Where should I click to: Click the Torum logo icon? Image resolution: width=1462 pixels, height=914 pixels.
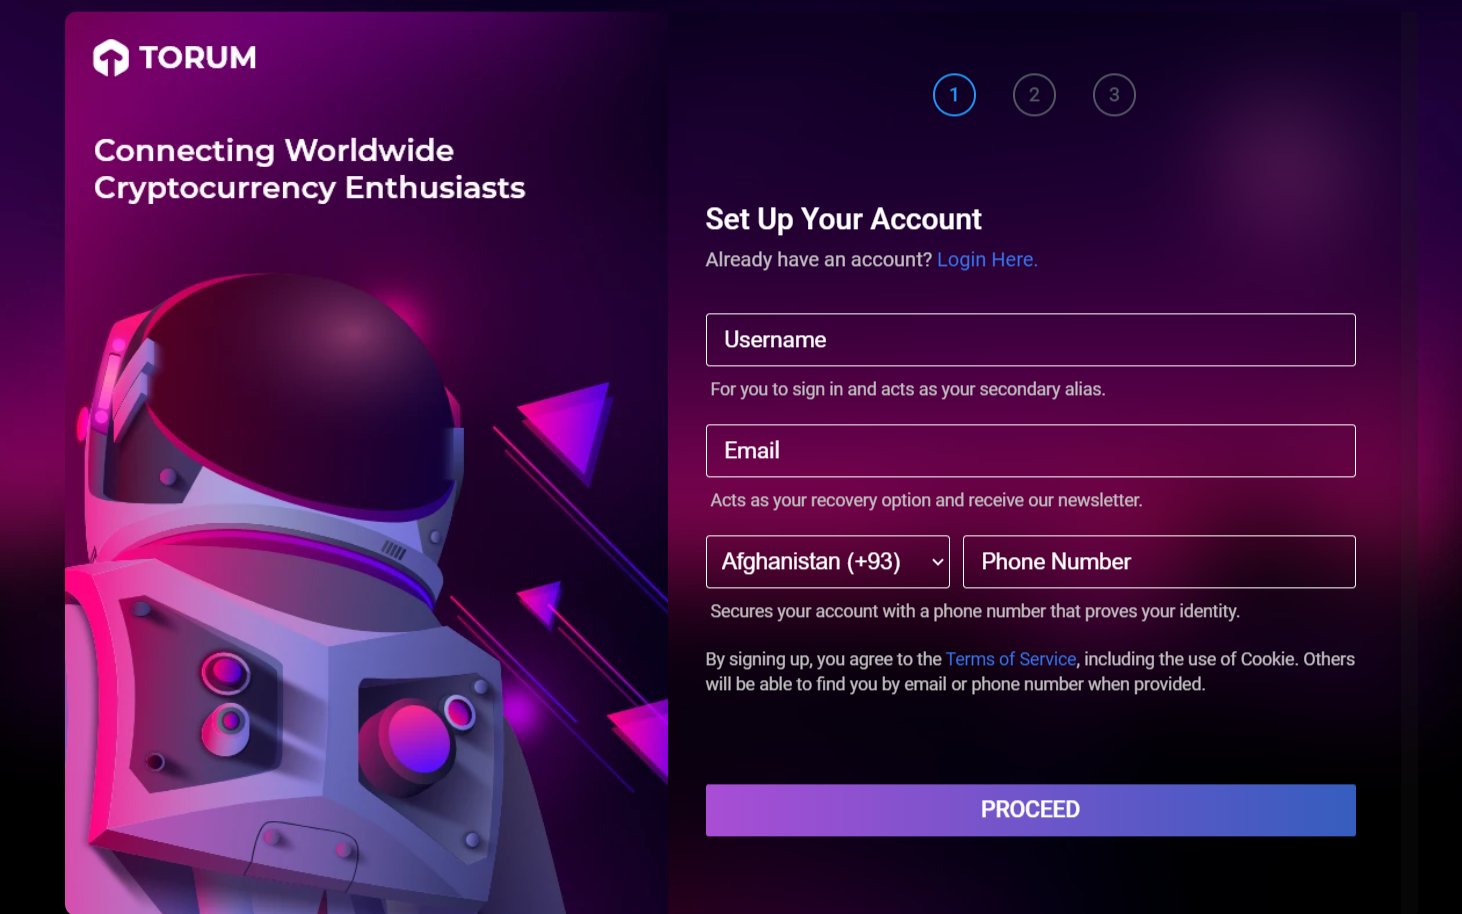pos(111,58)
